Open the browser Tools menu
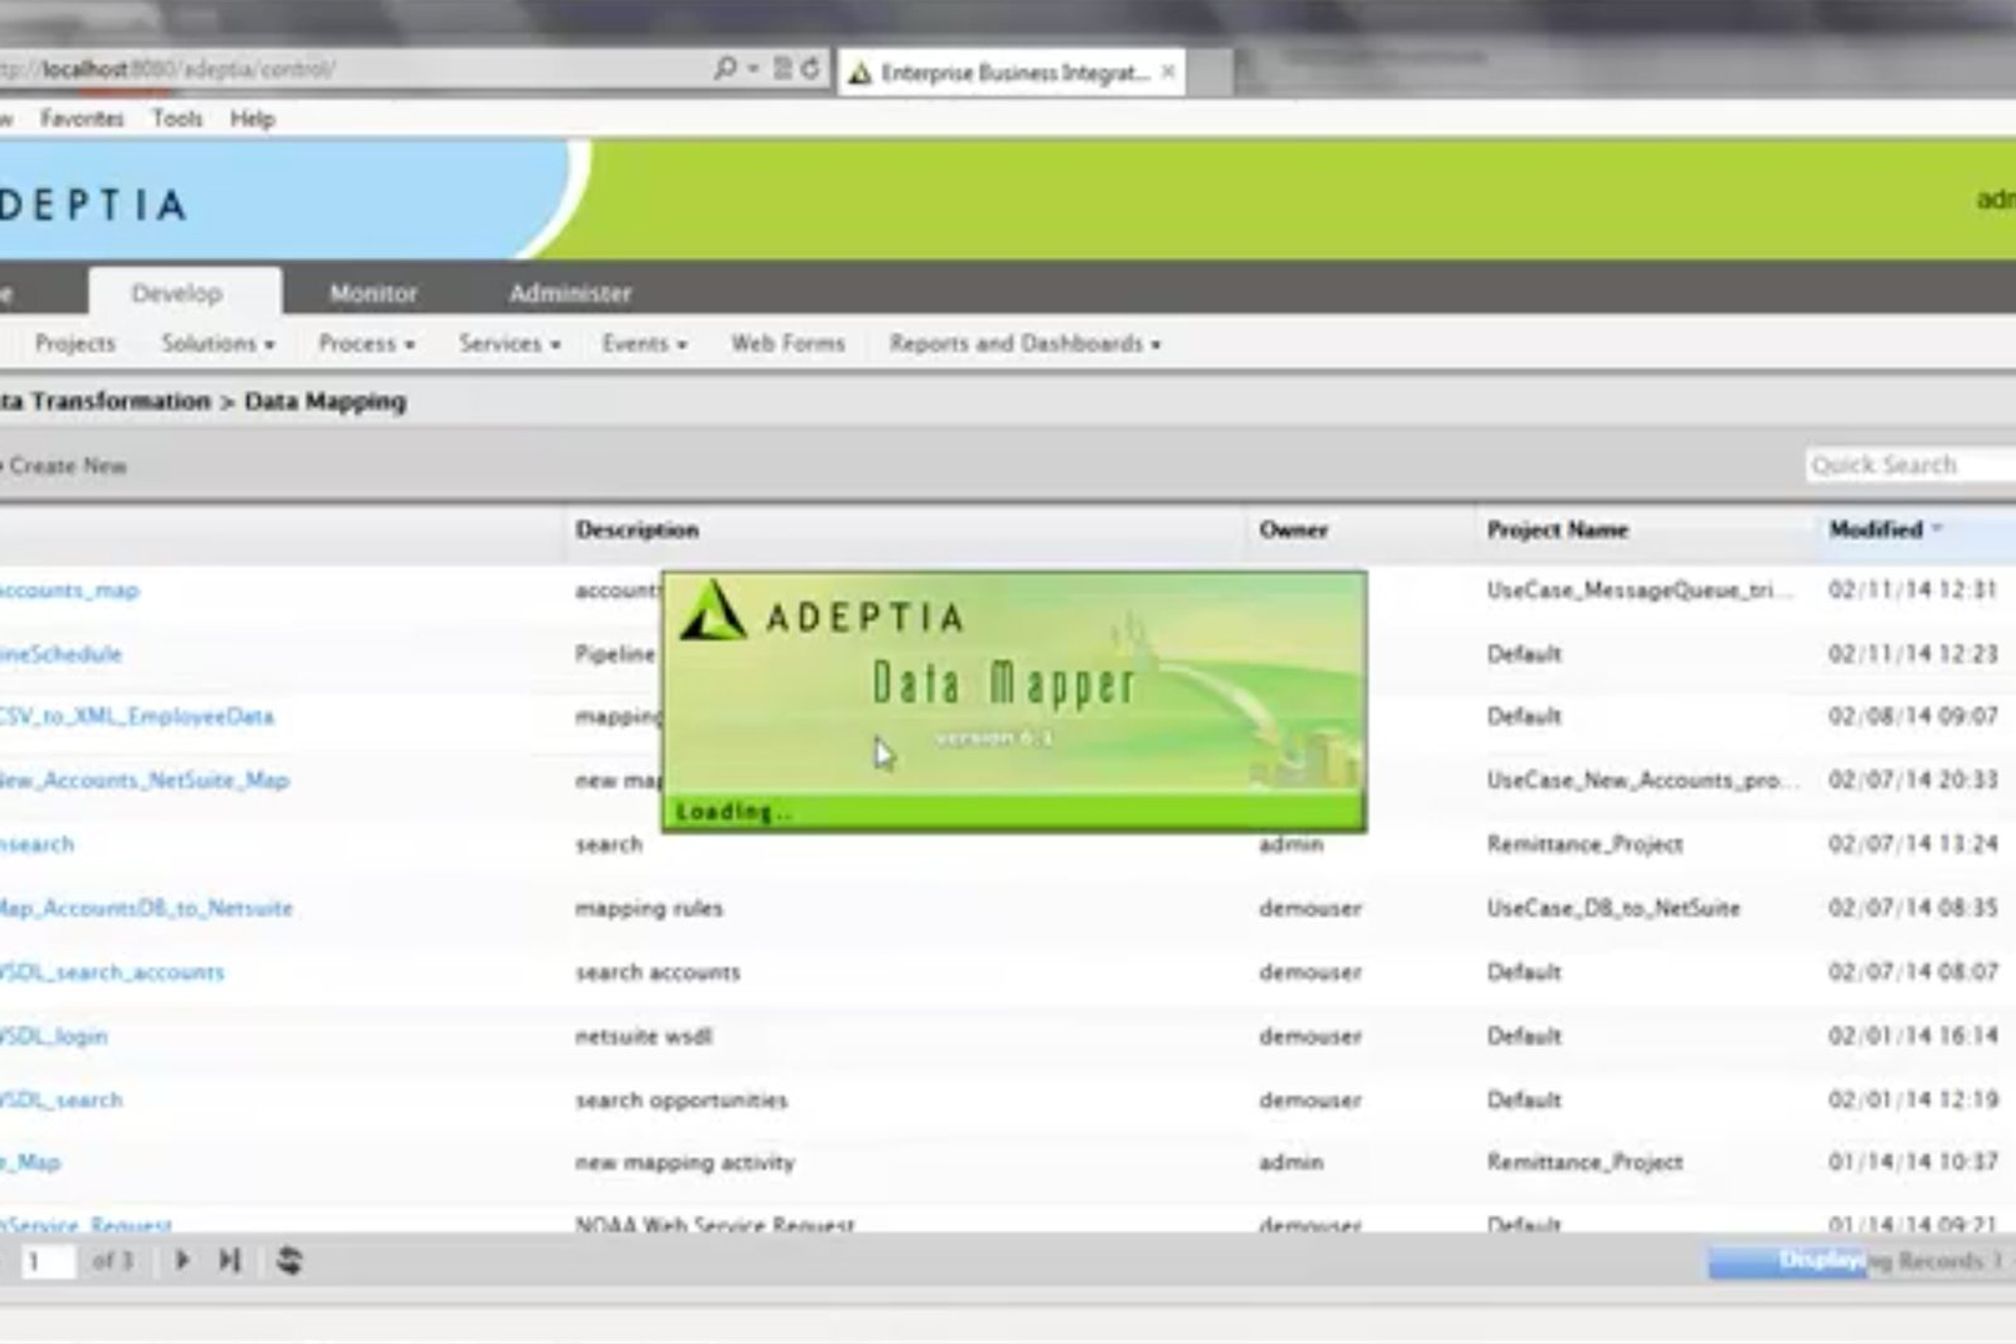The height and width of the screenshot is (1344, 2016). pos(177,119)
